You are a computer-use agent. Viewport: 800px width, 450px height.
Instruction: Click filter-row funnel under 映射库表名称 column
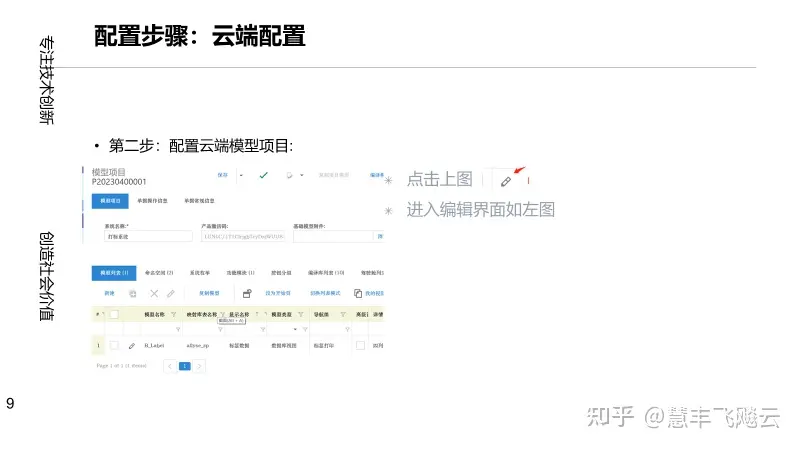[220, 330]
